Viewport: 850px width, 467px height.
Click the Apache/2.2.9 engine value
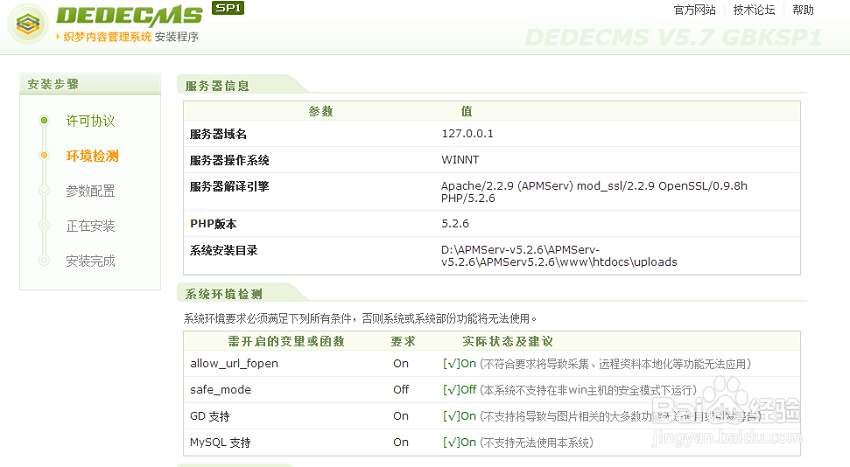click(x=594, y=192)
